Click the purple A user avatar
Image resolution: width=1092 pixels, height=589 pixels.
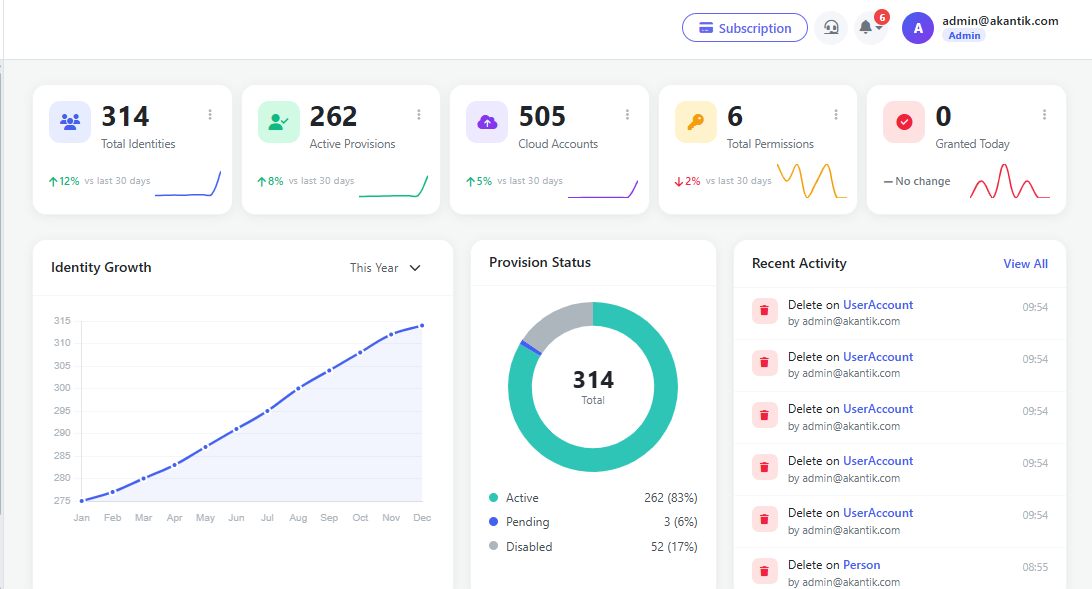(x=918, y=28)
